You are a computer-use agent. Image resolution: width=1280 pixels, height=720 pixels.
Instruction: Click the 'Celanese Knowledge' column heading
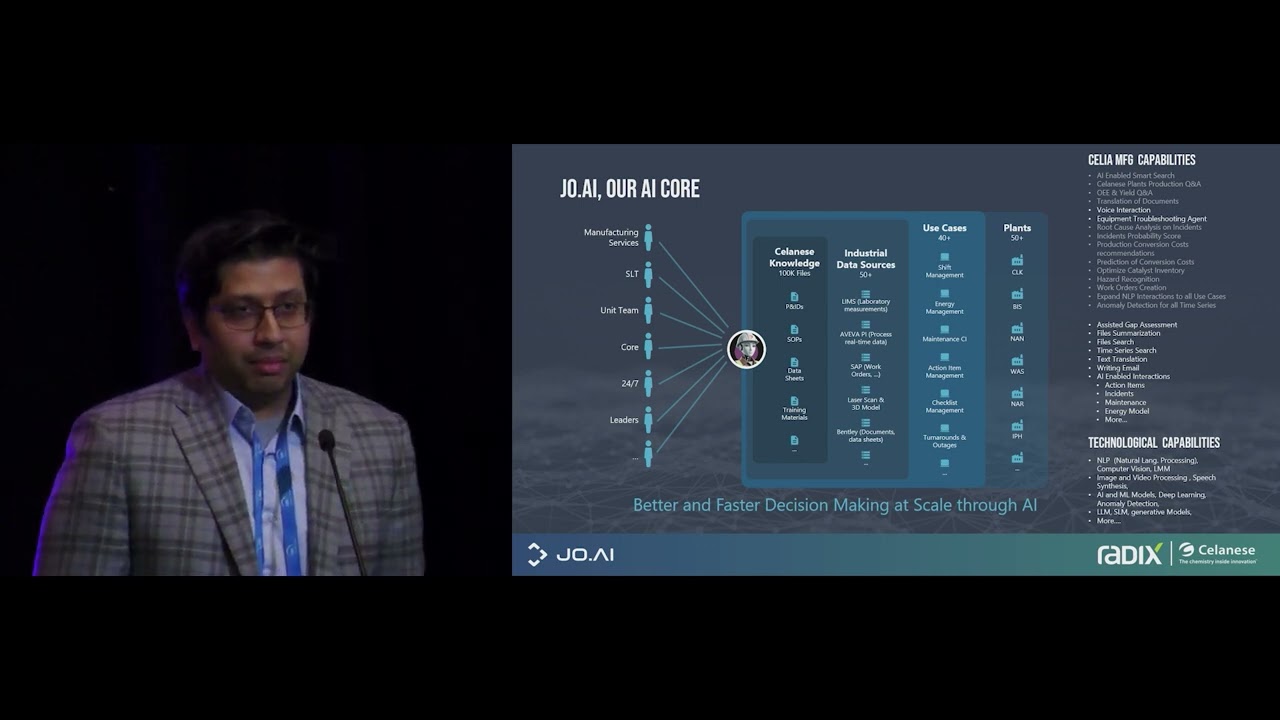794,257
